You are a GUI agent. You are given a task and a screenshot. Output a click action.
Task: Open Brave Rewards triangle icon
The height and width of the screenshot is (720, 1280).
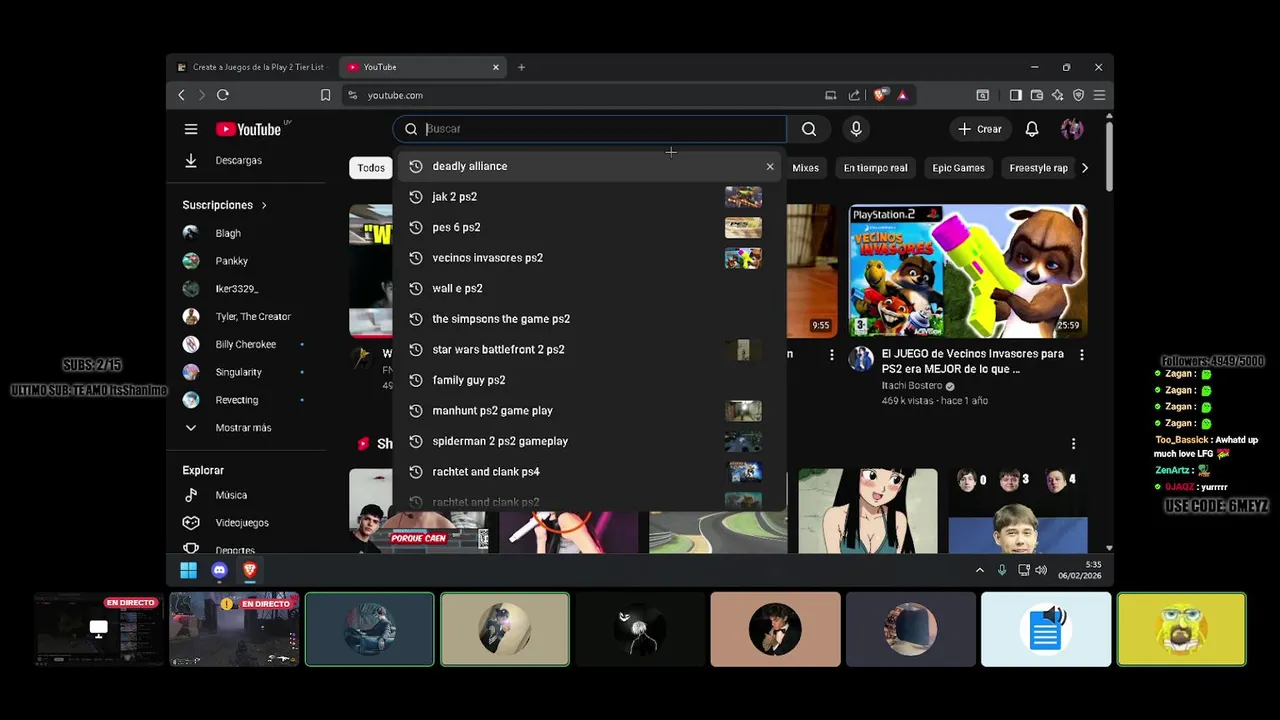(902, 95)
